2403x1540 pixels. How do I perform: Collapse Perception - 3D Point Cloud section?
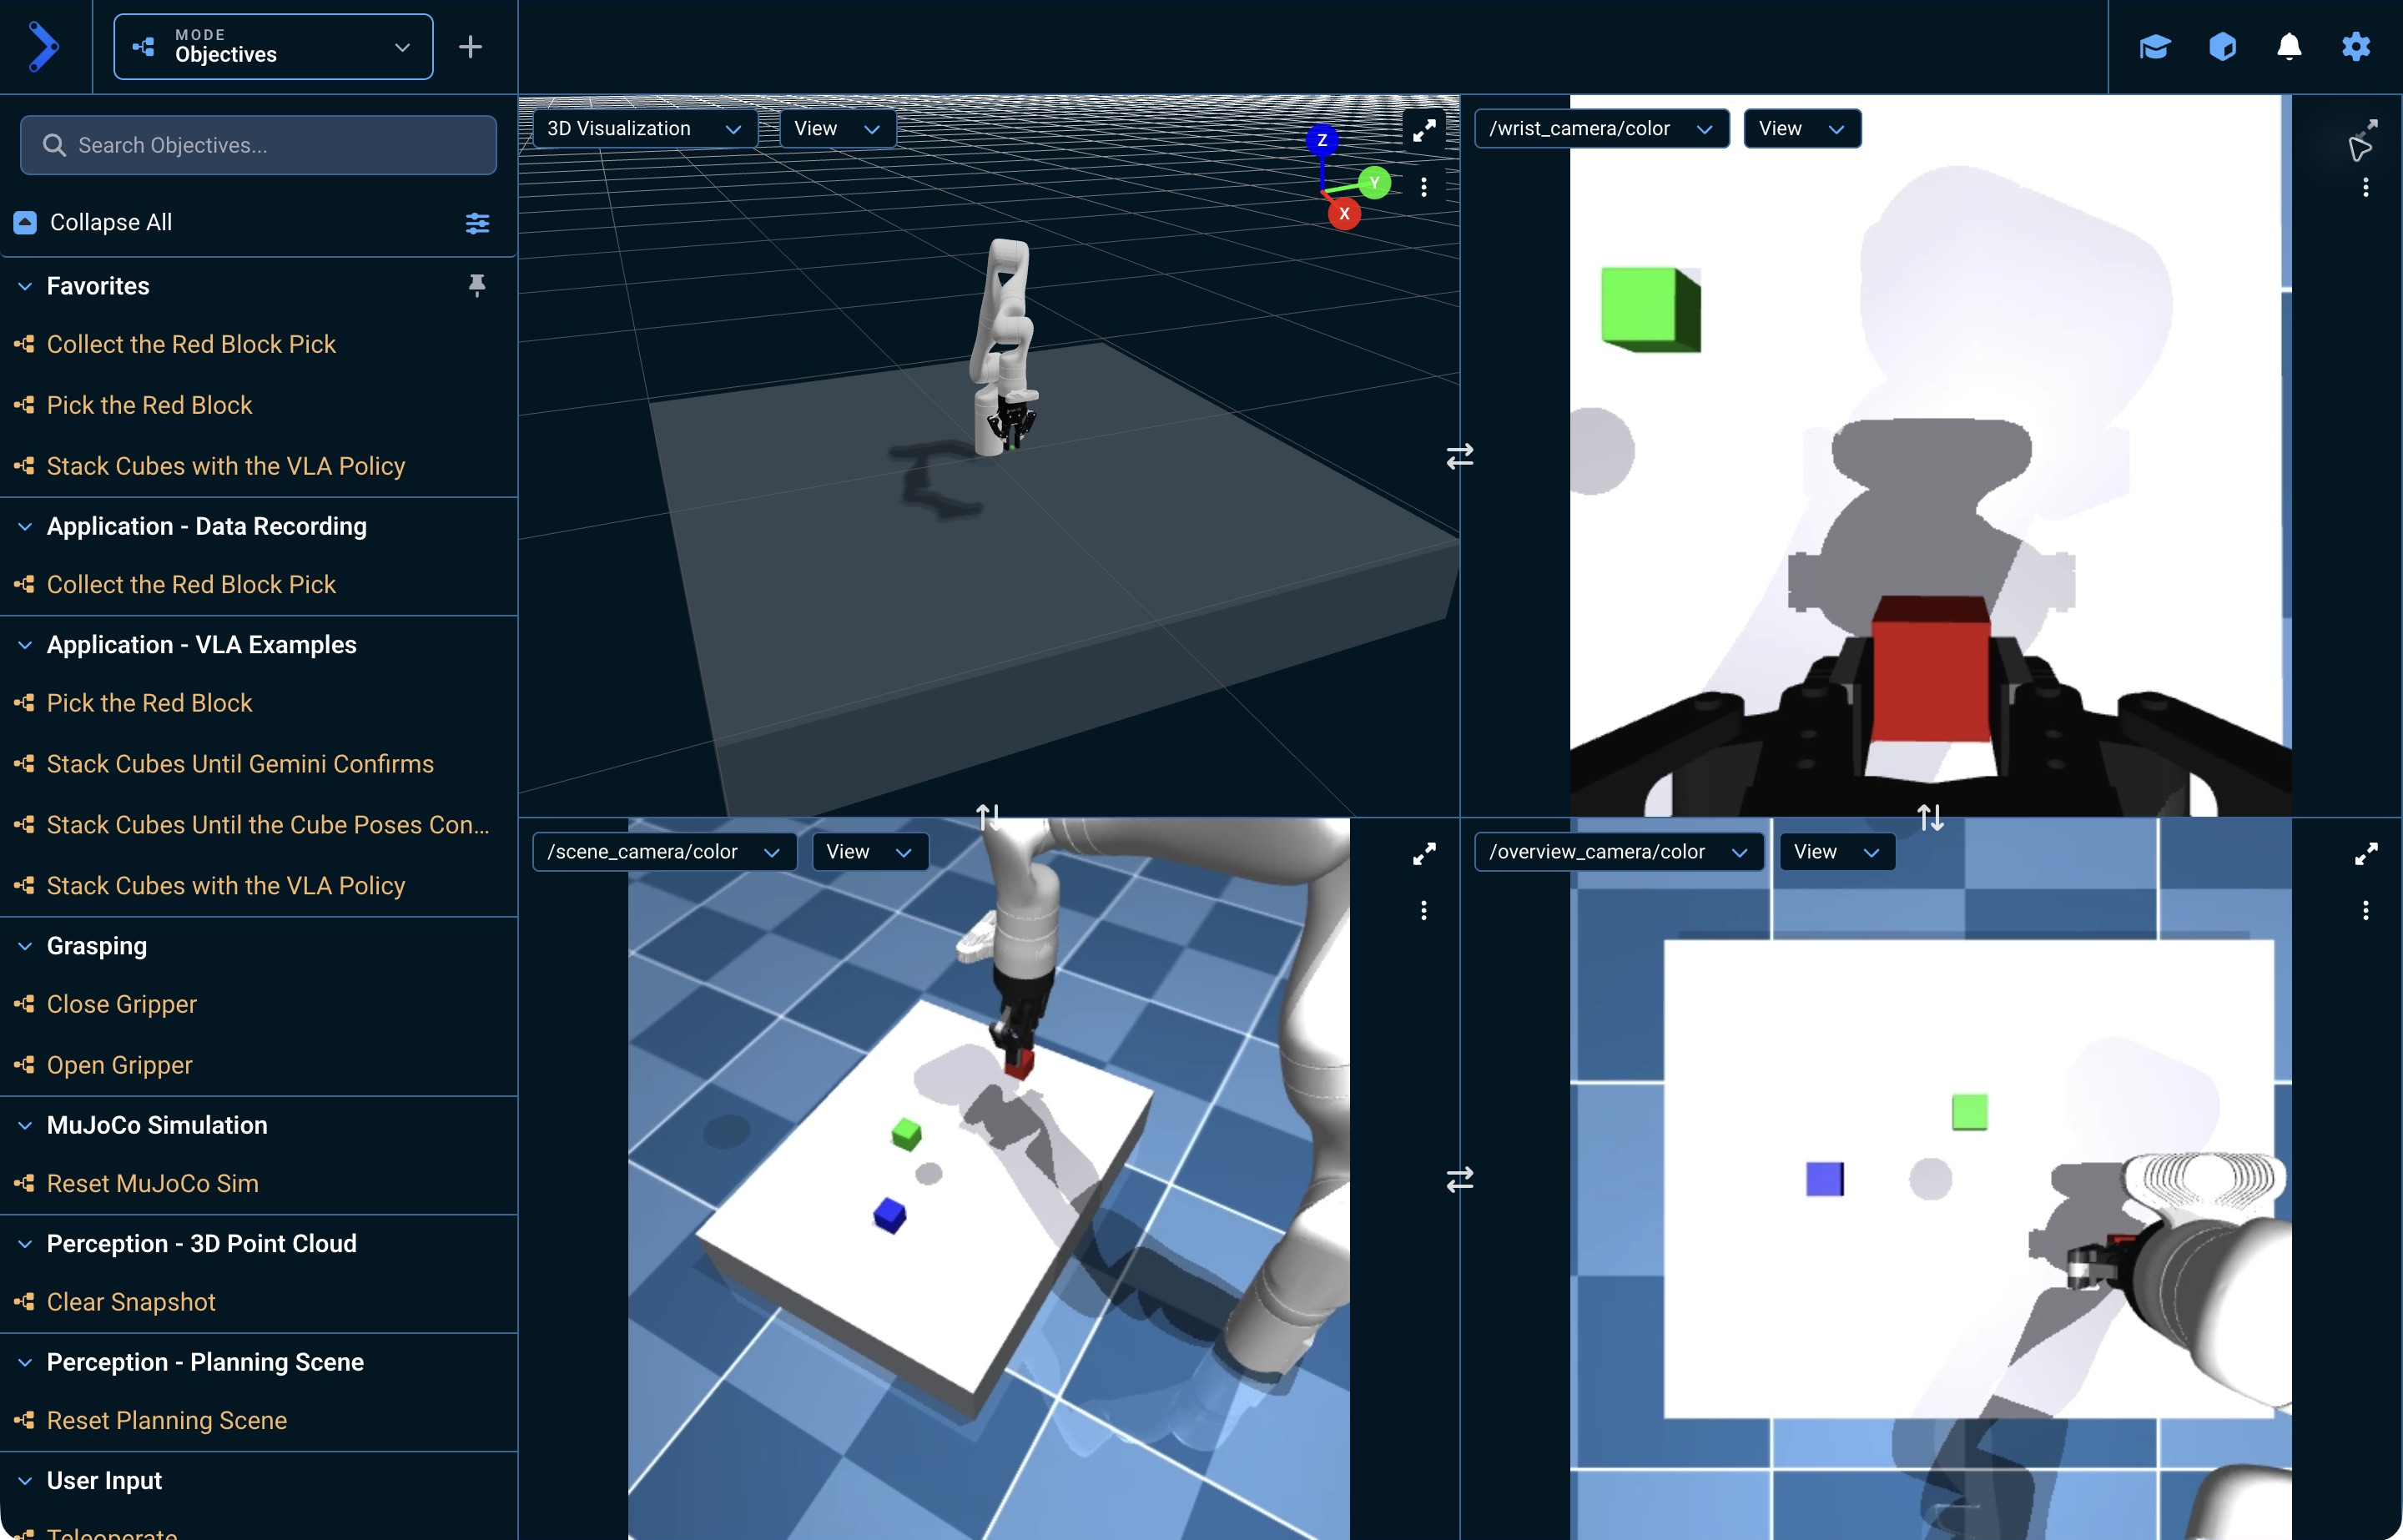pyautogui.click(x=25, y=1244)
